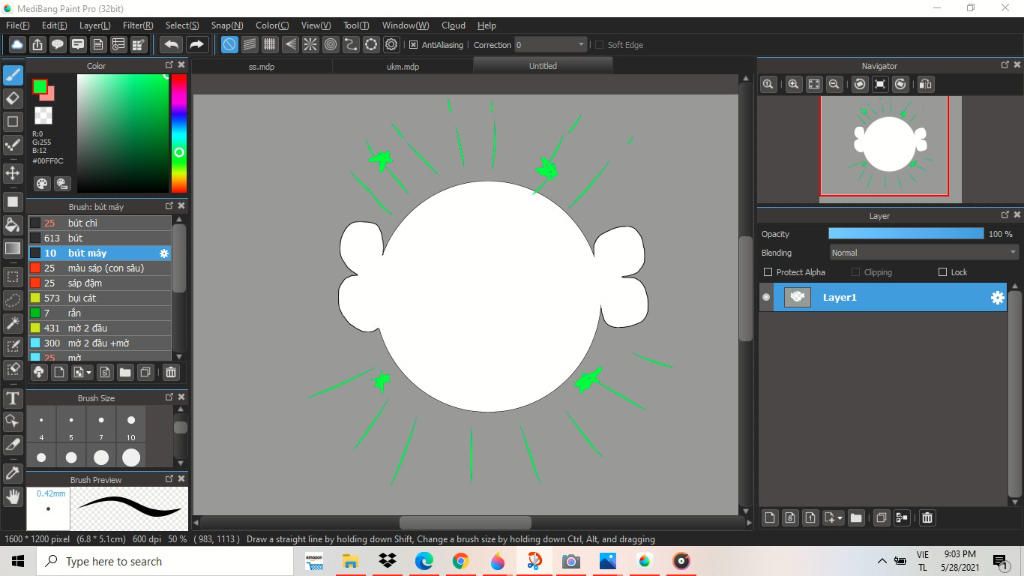Open Microsoft Edge from taskbar
This screenshot has height=576, width=1024.
(x=424, y=561)
